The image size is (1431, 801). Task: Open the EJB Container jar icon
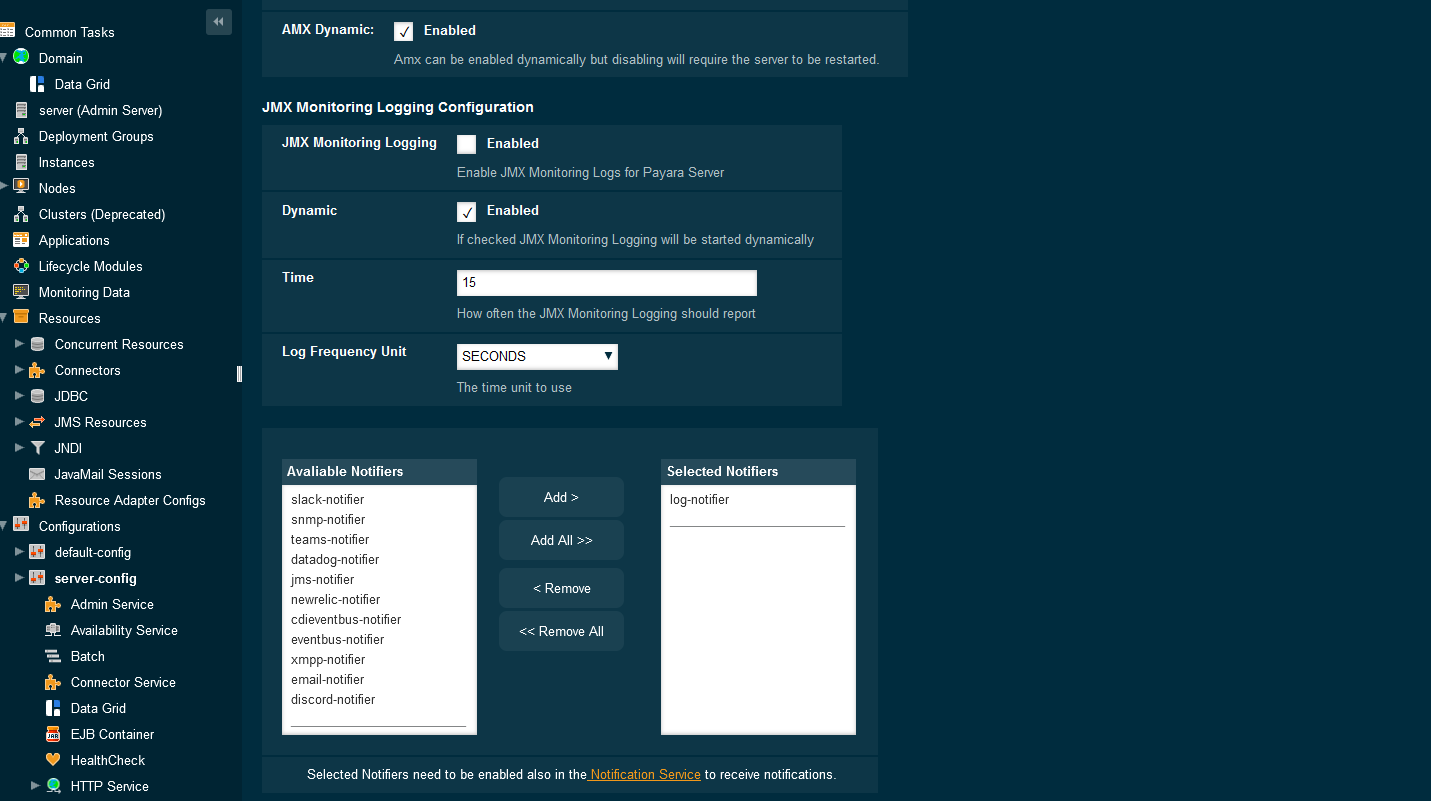click(54, 734)
